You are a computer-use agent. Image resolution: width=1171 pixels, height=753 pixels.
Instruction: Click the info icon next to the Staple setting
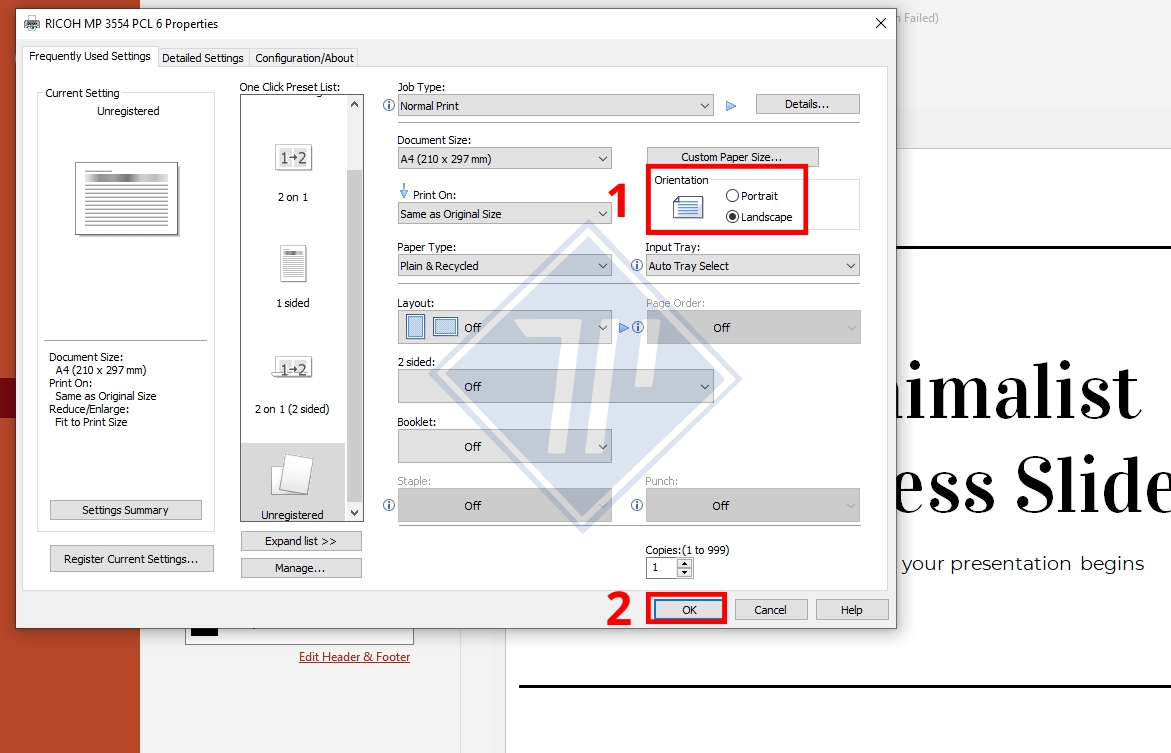click(387, 505)
